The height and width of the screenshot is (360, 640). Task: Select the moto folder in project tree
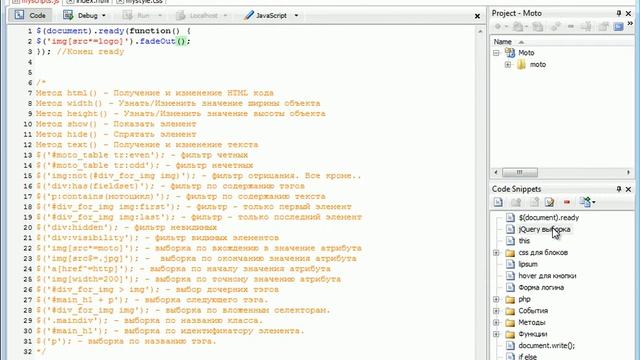coord(537,64)
